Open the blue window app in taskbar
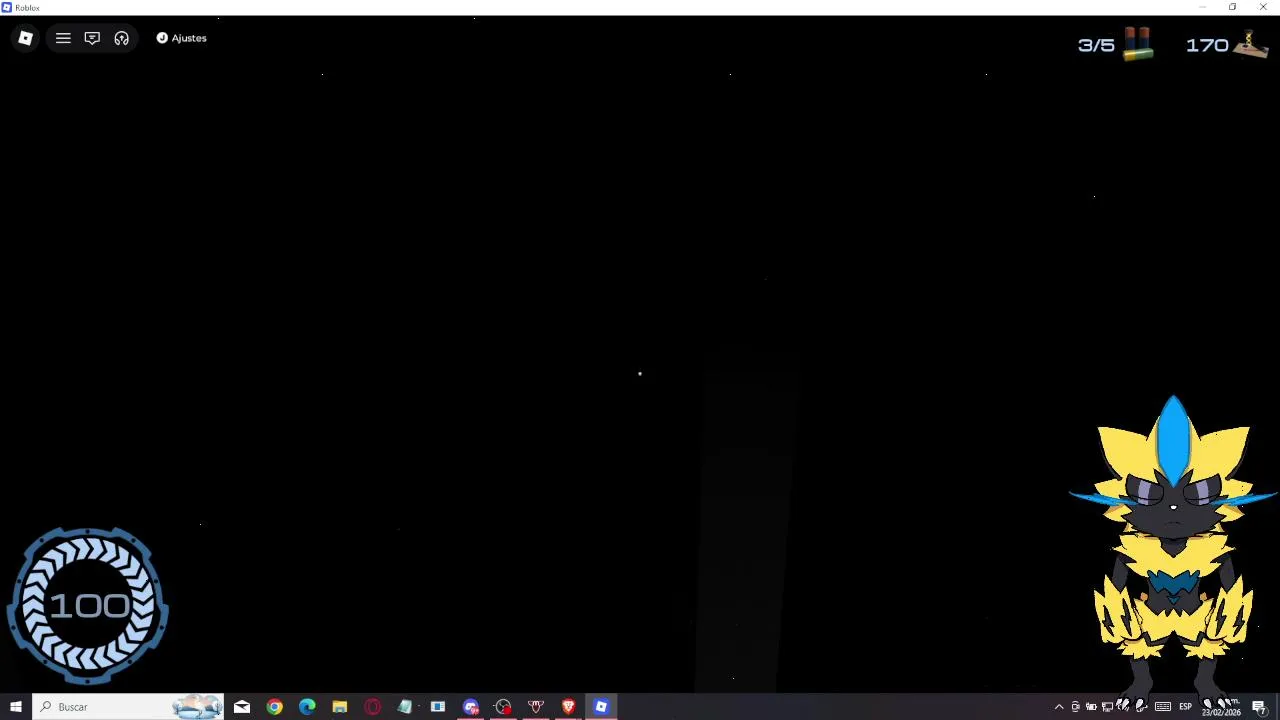 coord(438,707)
